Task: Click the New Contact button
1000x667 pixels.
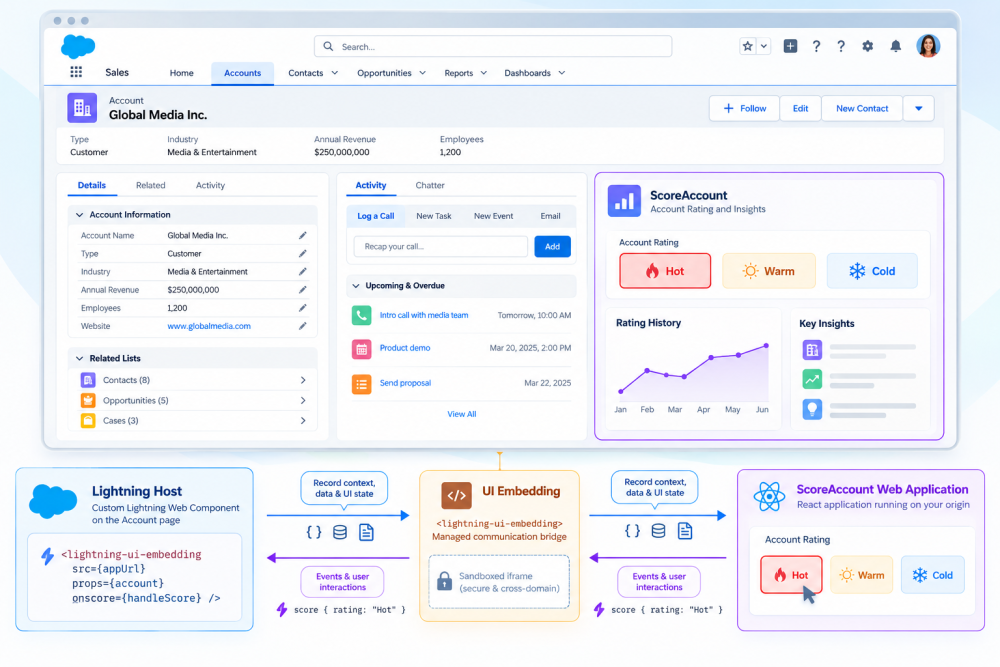Action: 862,108
